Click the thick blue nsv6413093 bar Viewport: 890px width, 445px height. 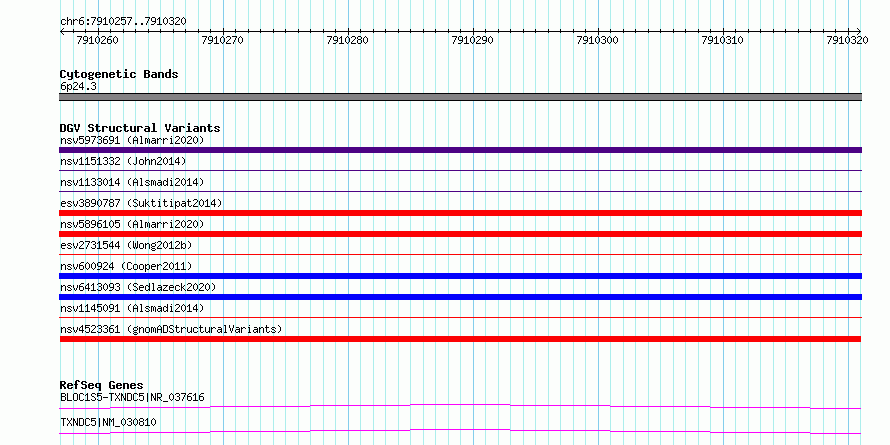coord(460,297)
